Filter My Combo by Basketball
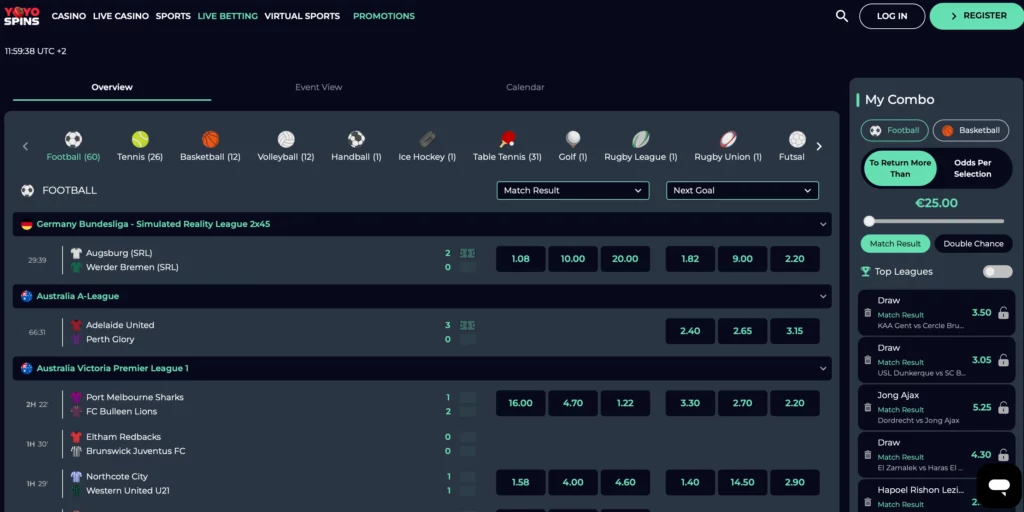The height and width of the screenshot is (512, 1024). pyautogui.click(x=970, y=131)
